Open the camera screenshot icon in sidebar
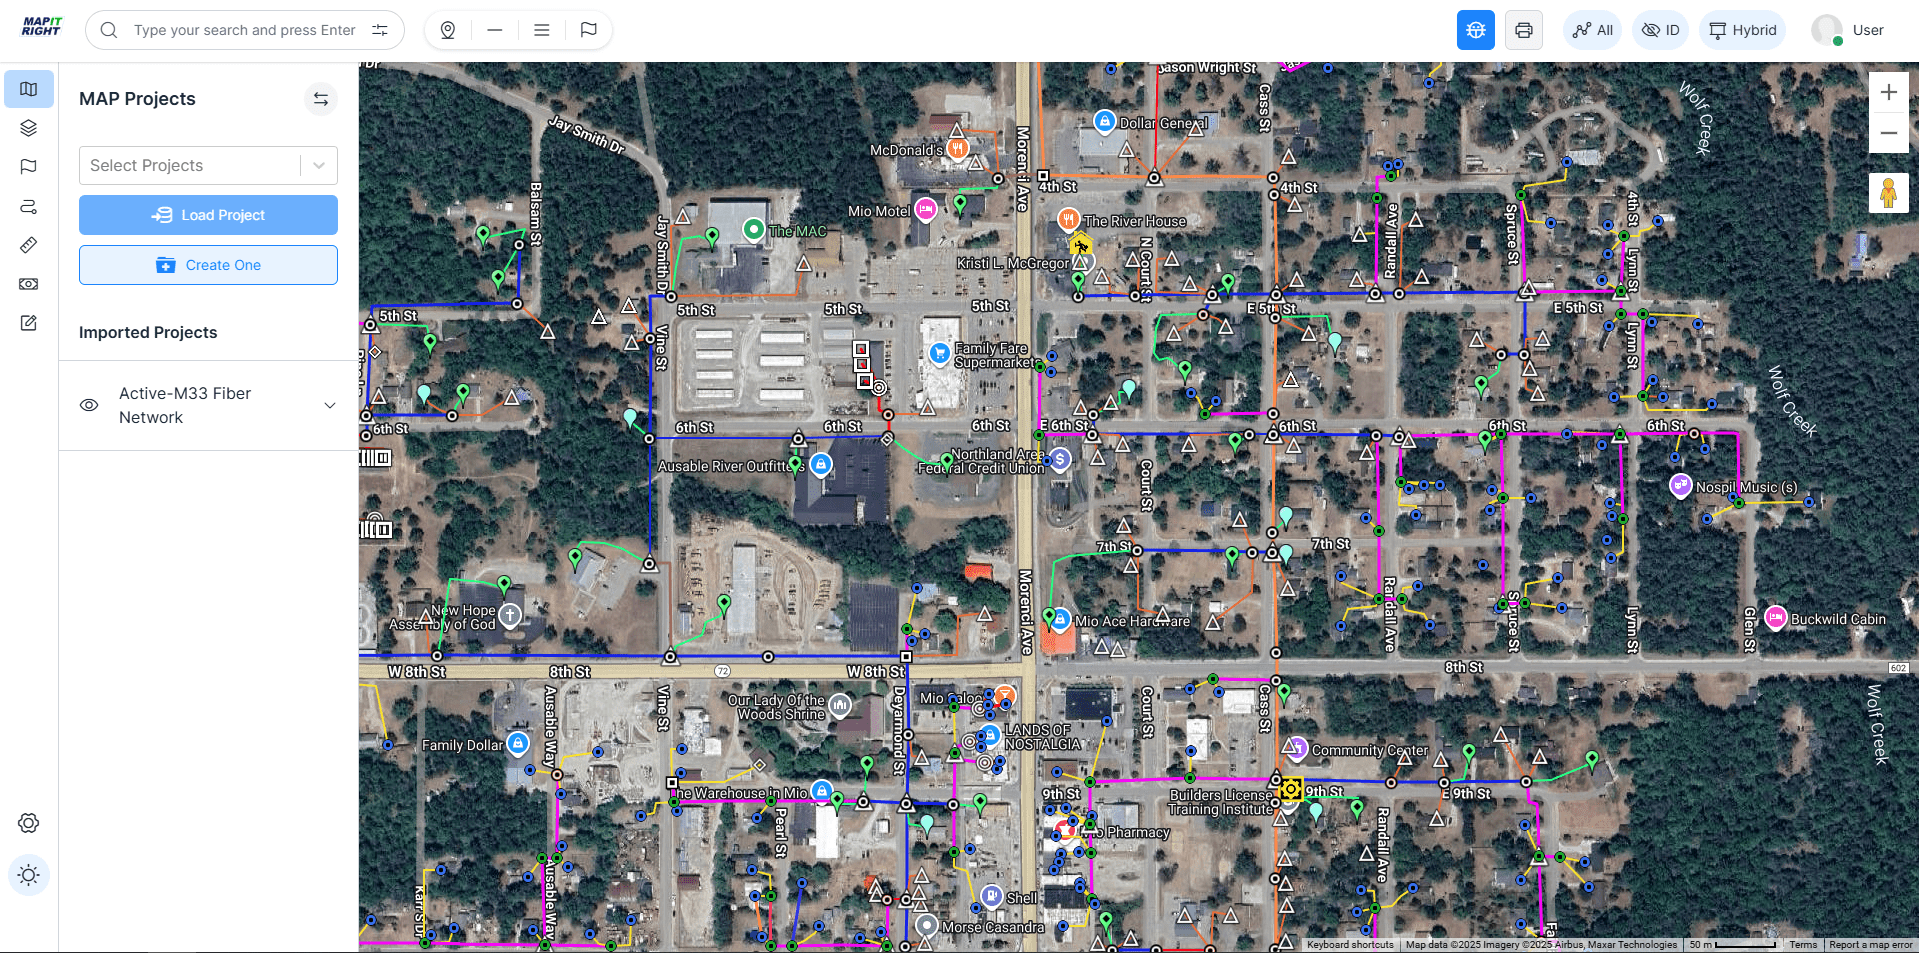This screenshot has height=953, width=1919. 29,284
